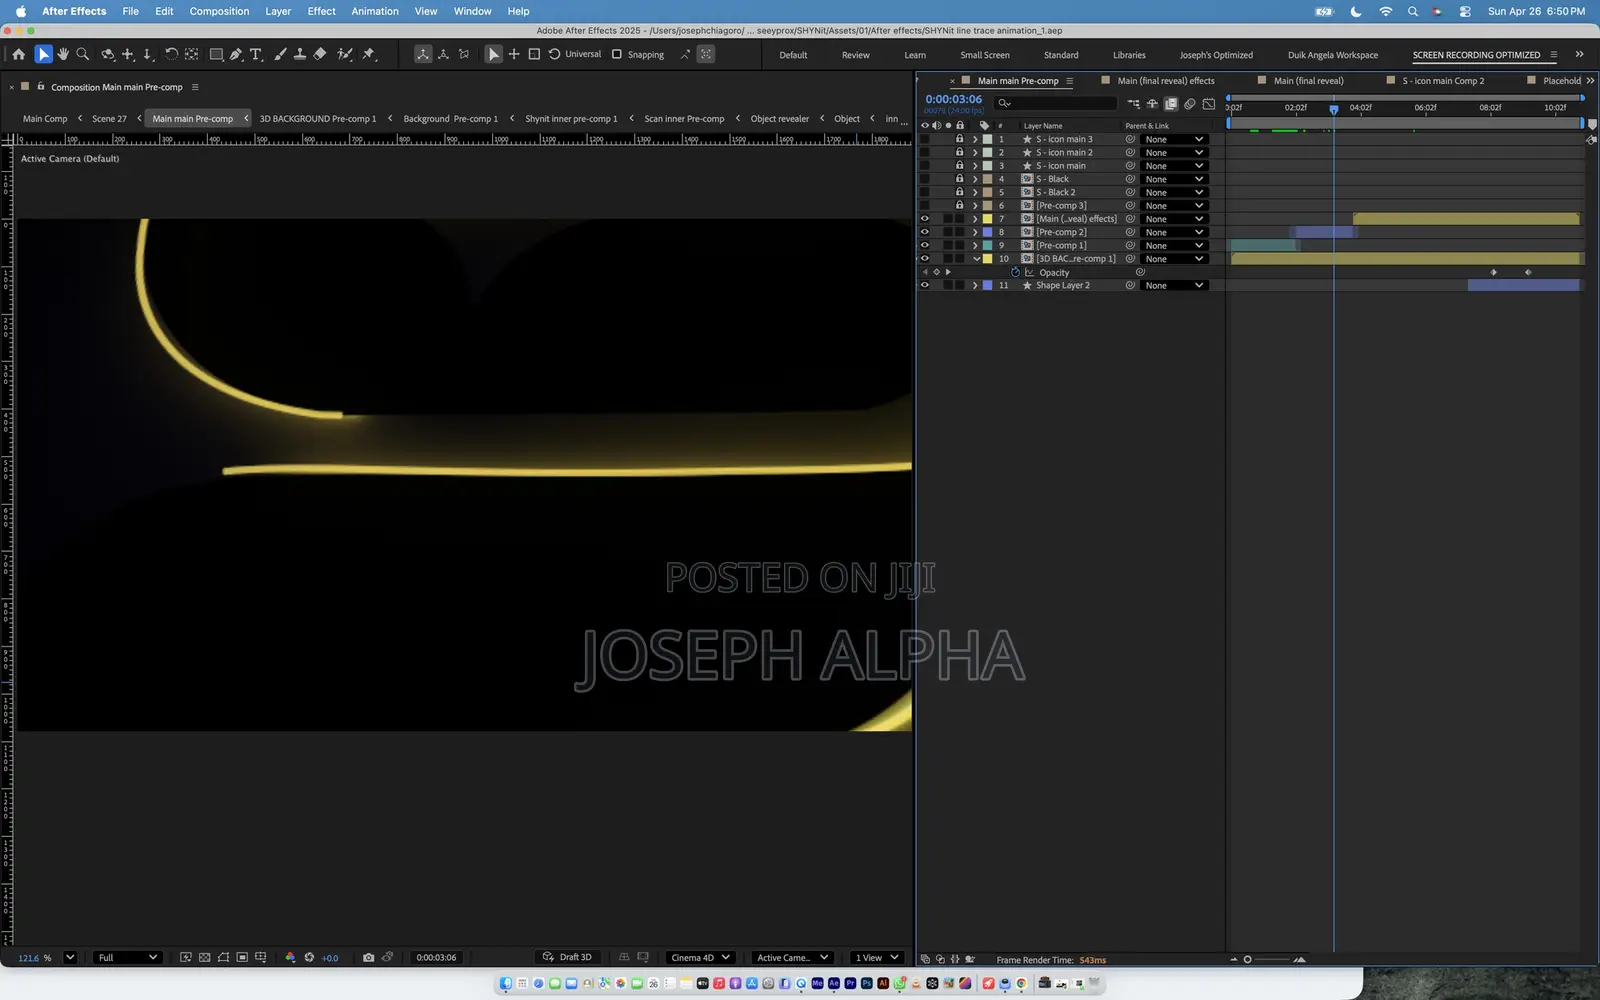Open the magnification ratio dropdown
This screenshot has height=1000, width=1600.
(x=70, y=957)
